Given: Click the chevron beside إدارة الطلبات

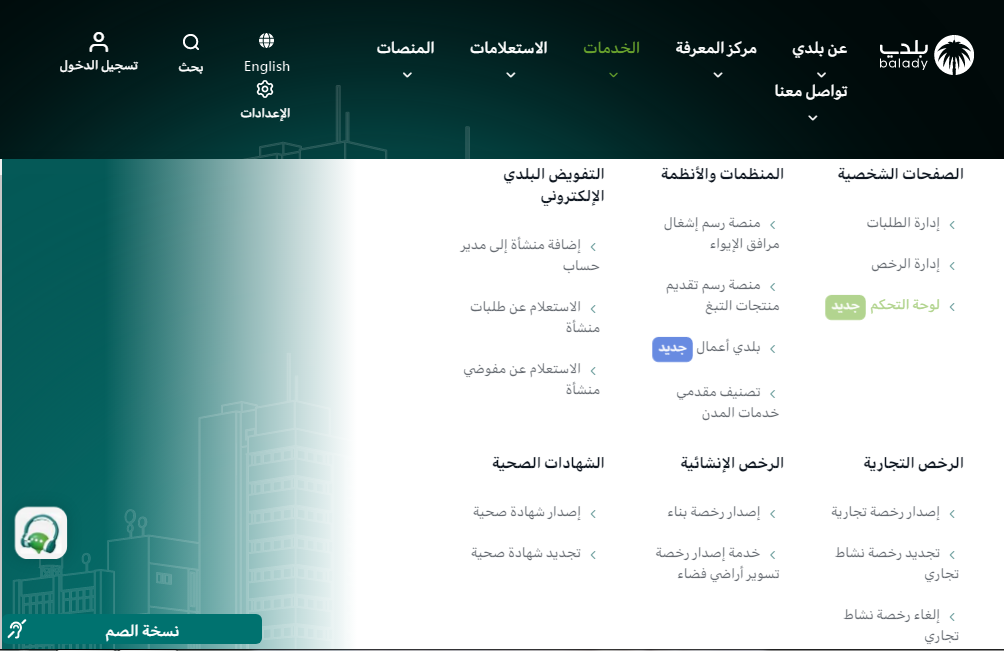Looking at the screenshot, I should pyautogui.click(x=952, y=225).
